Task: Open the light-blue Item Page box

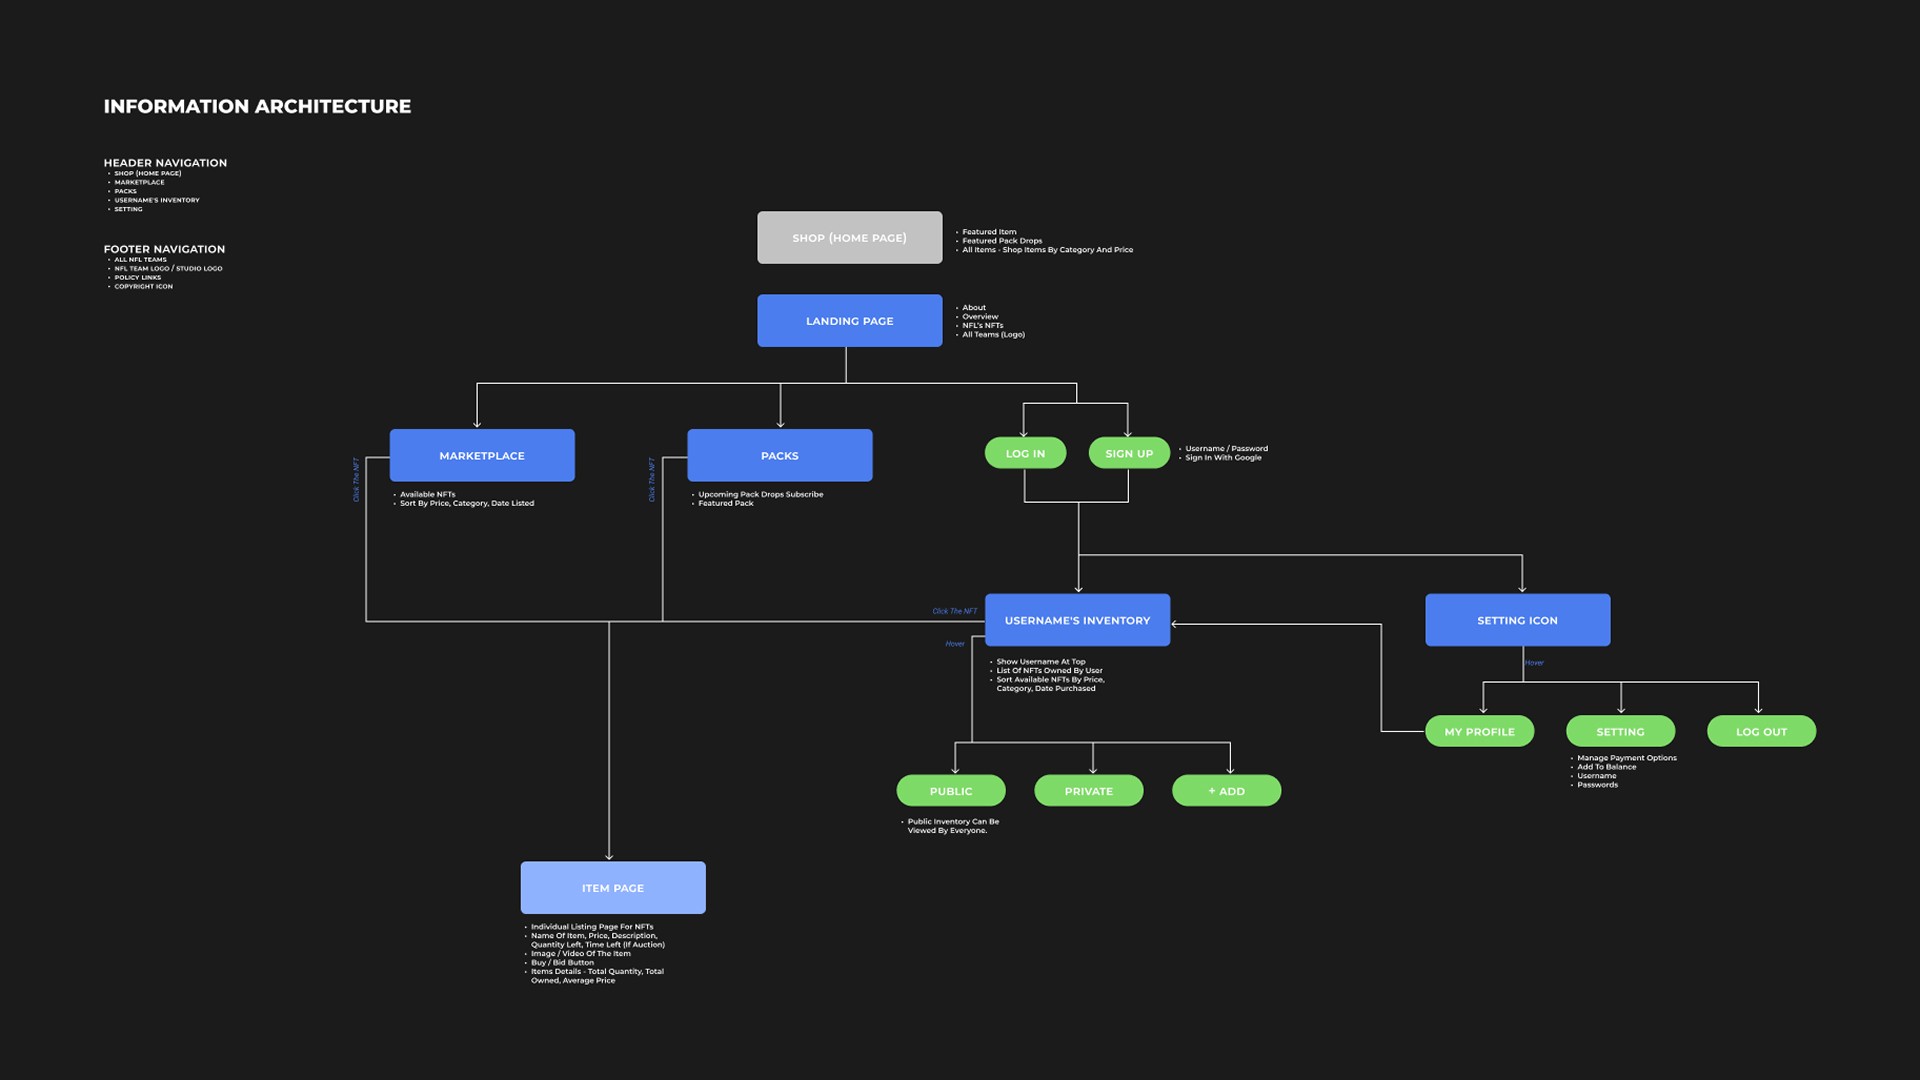Action: coord(613,888)
